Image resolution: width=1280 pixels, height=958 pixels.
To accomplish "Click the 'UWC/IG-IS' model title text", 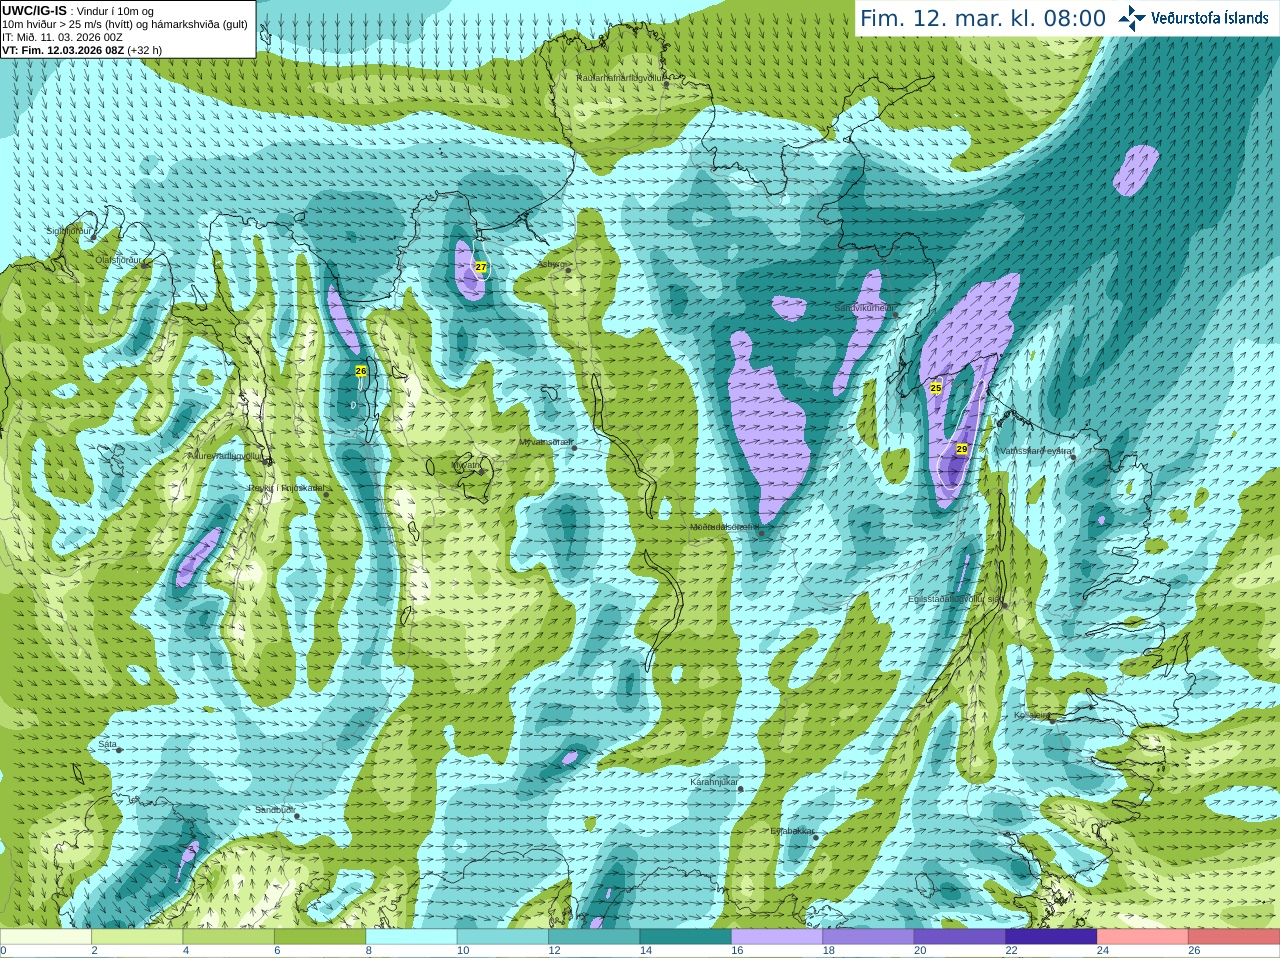I will [34, 10].
